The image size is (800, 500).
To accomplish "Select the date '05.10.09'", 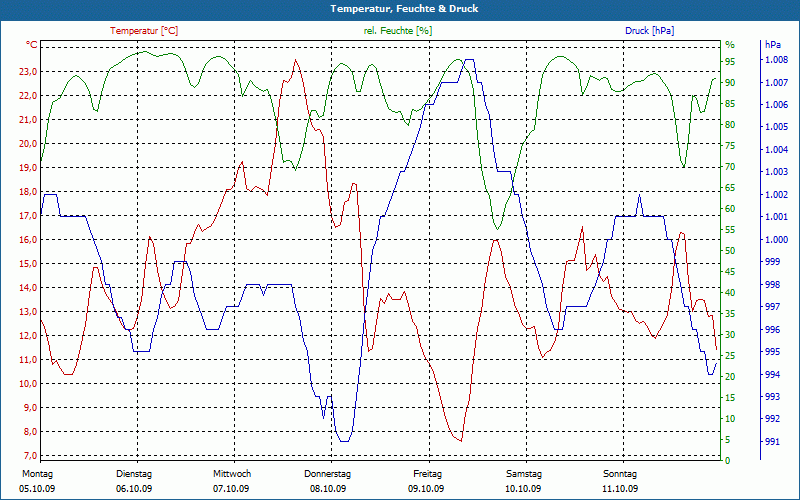I will pos(37,489).
